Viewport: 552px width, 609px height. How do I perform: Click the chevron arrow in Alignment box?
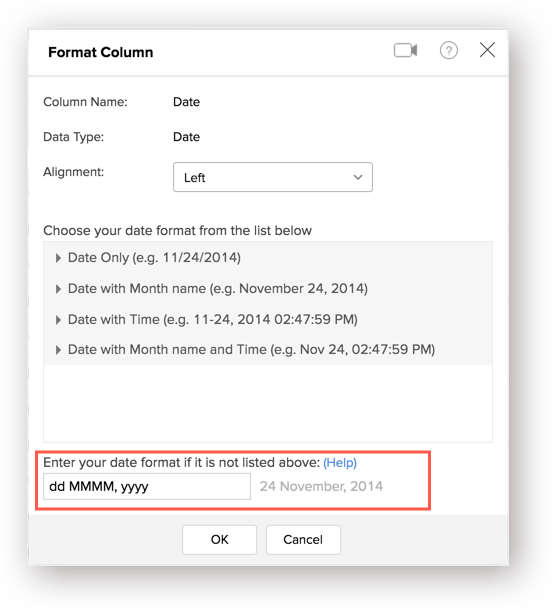tap(358, 177)
